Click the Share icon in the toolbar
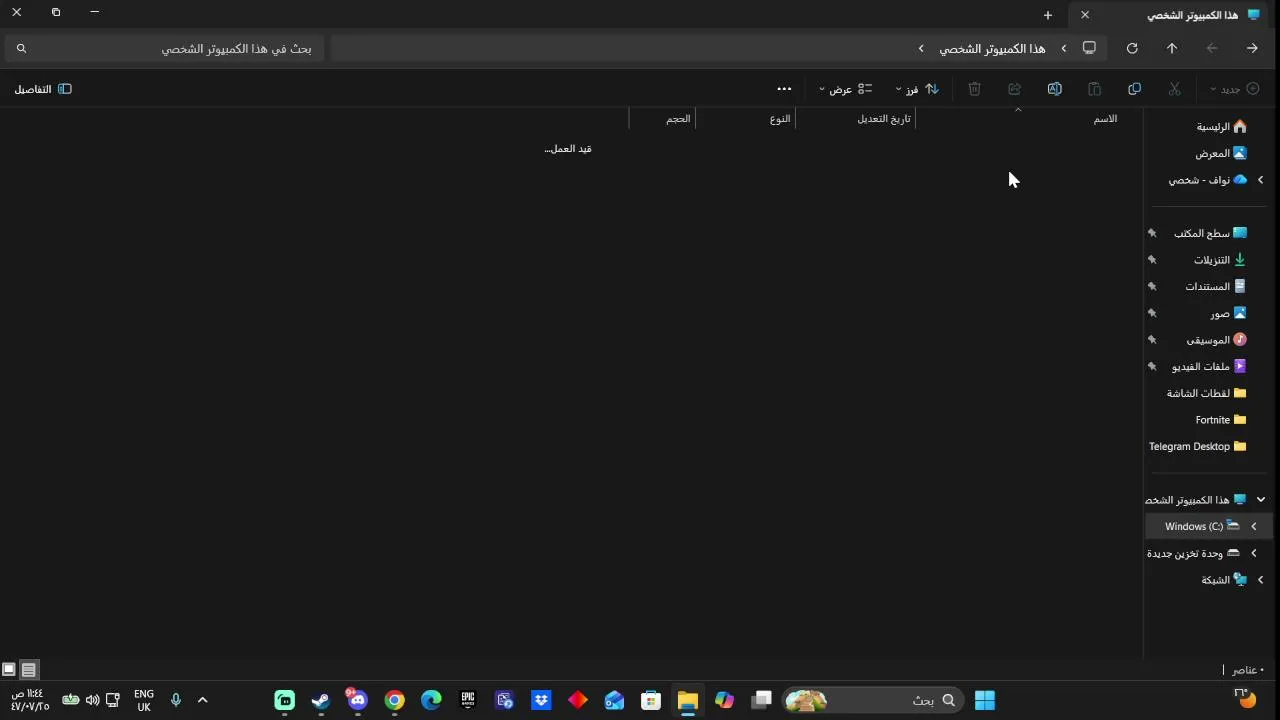This screenshot has width=1280, height=720. click(x=1014, y=89)
